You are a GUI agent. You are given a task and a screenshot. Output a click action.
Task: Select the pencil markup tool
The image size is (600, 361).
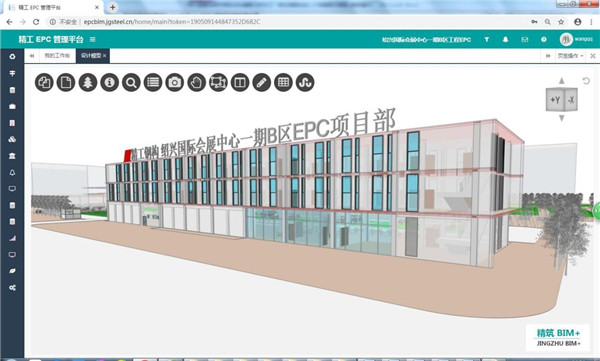[262, 82]
